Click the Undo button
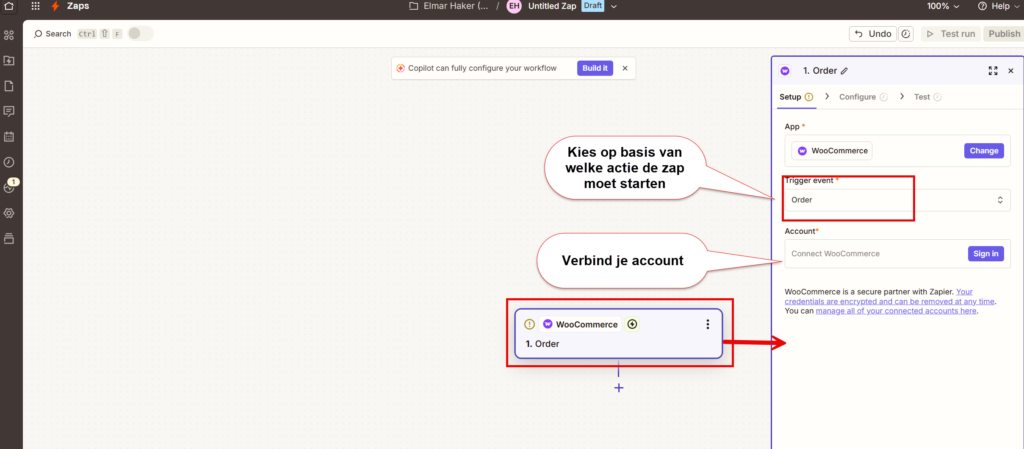 pos(872,34)
